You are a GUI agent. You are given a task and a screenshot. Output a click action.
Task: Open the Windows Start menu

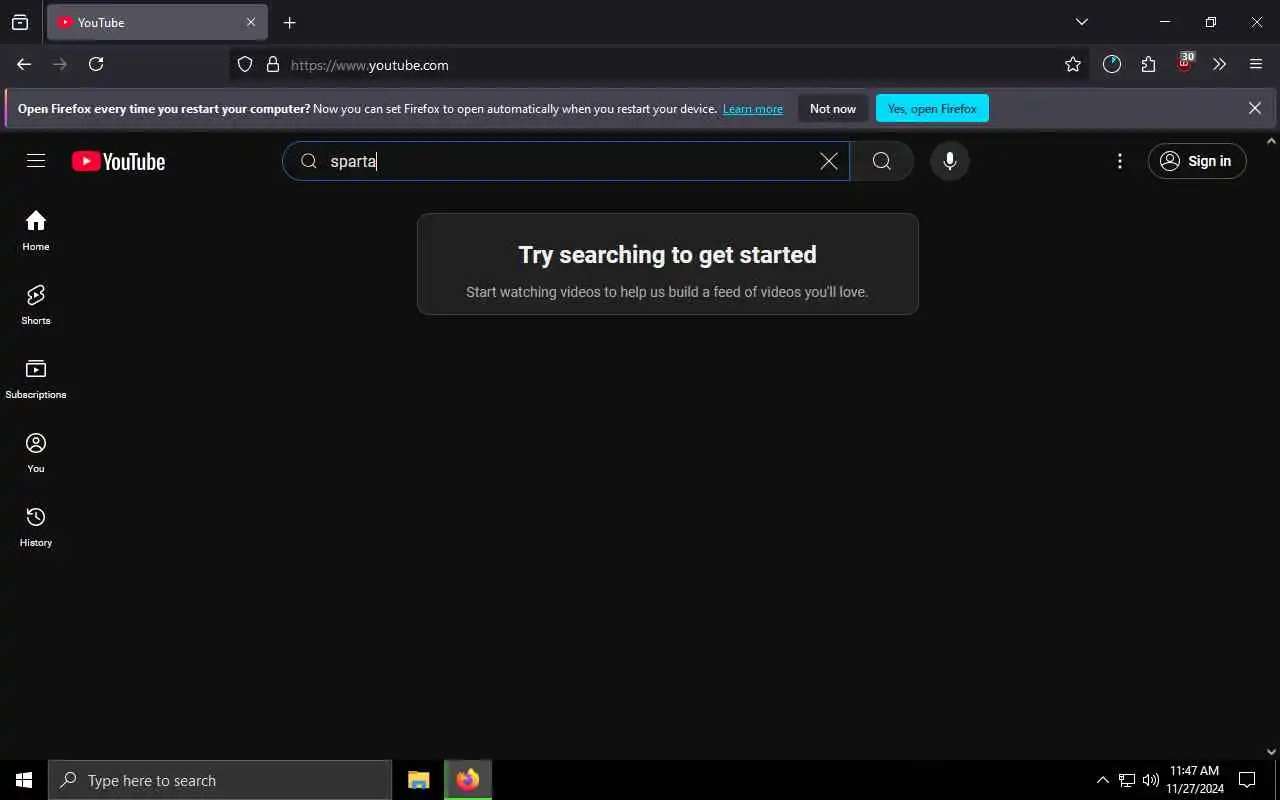(24, 780)
